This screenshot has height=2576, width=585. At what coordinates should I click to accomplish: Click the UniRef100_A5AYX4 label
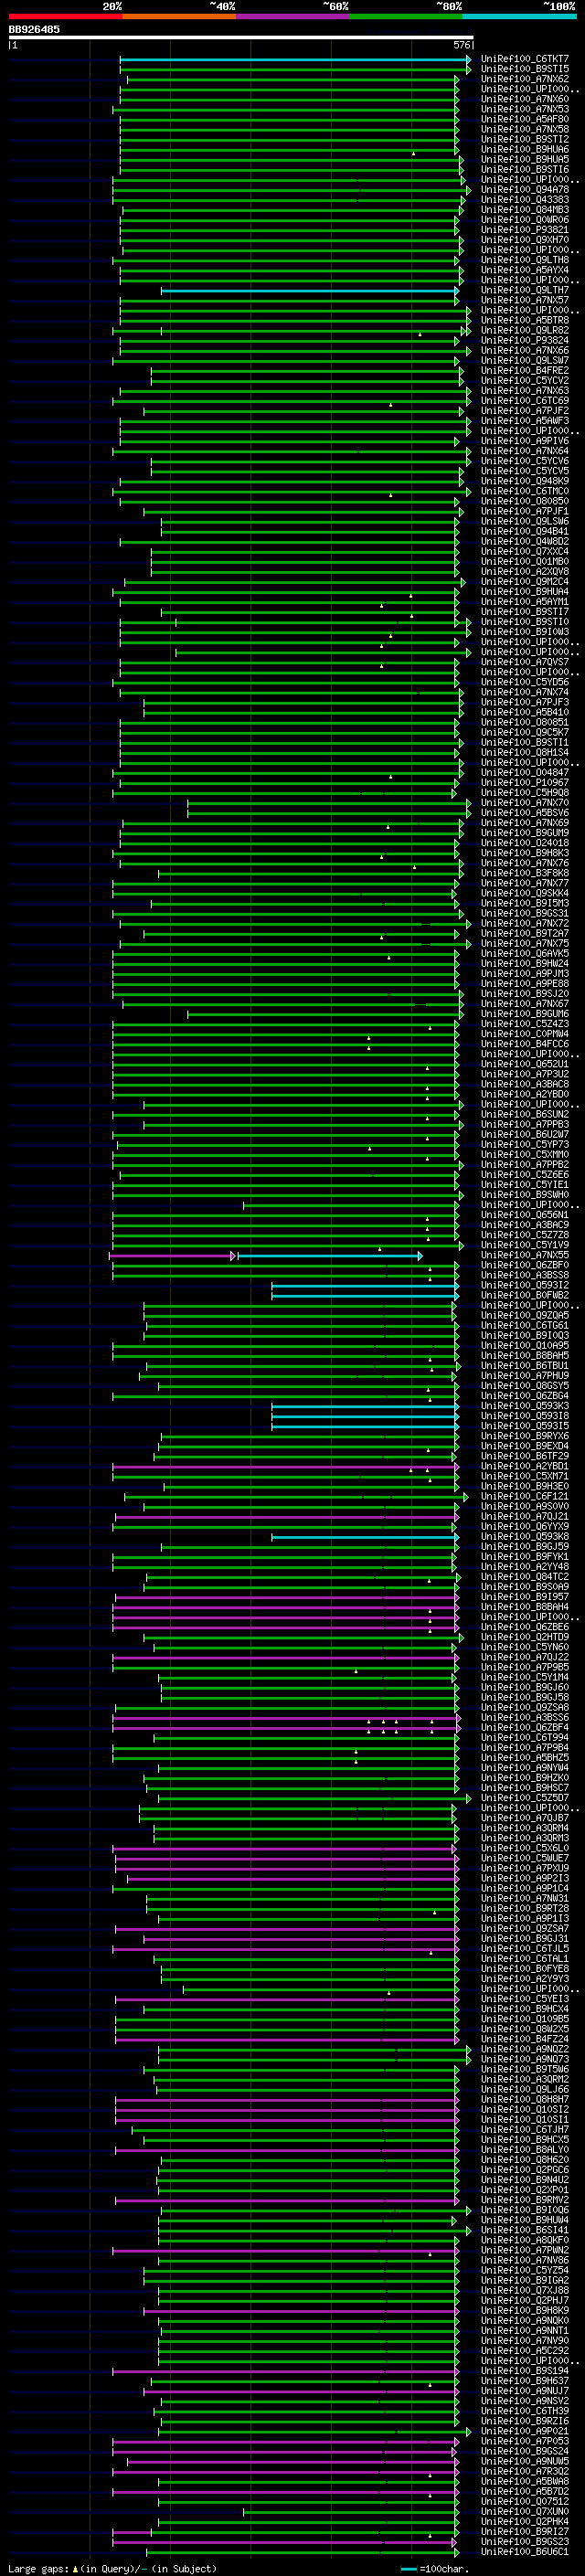pyautogui.click(x=525, y=270)
